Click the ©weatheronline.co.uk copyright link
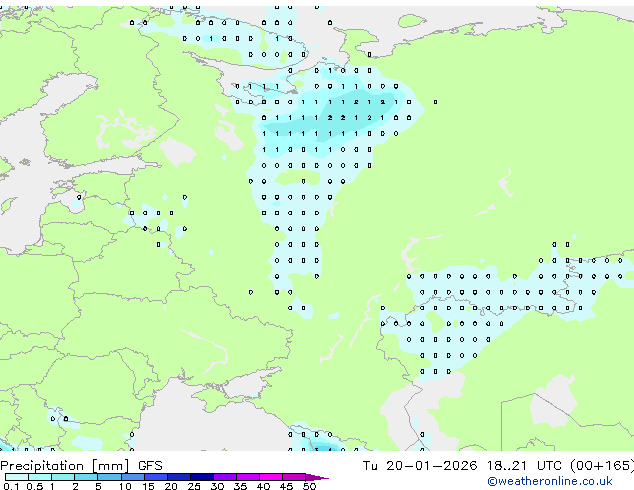This screenshot has height=490, width=634. (550, 481)
